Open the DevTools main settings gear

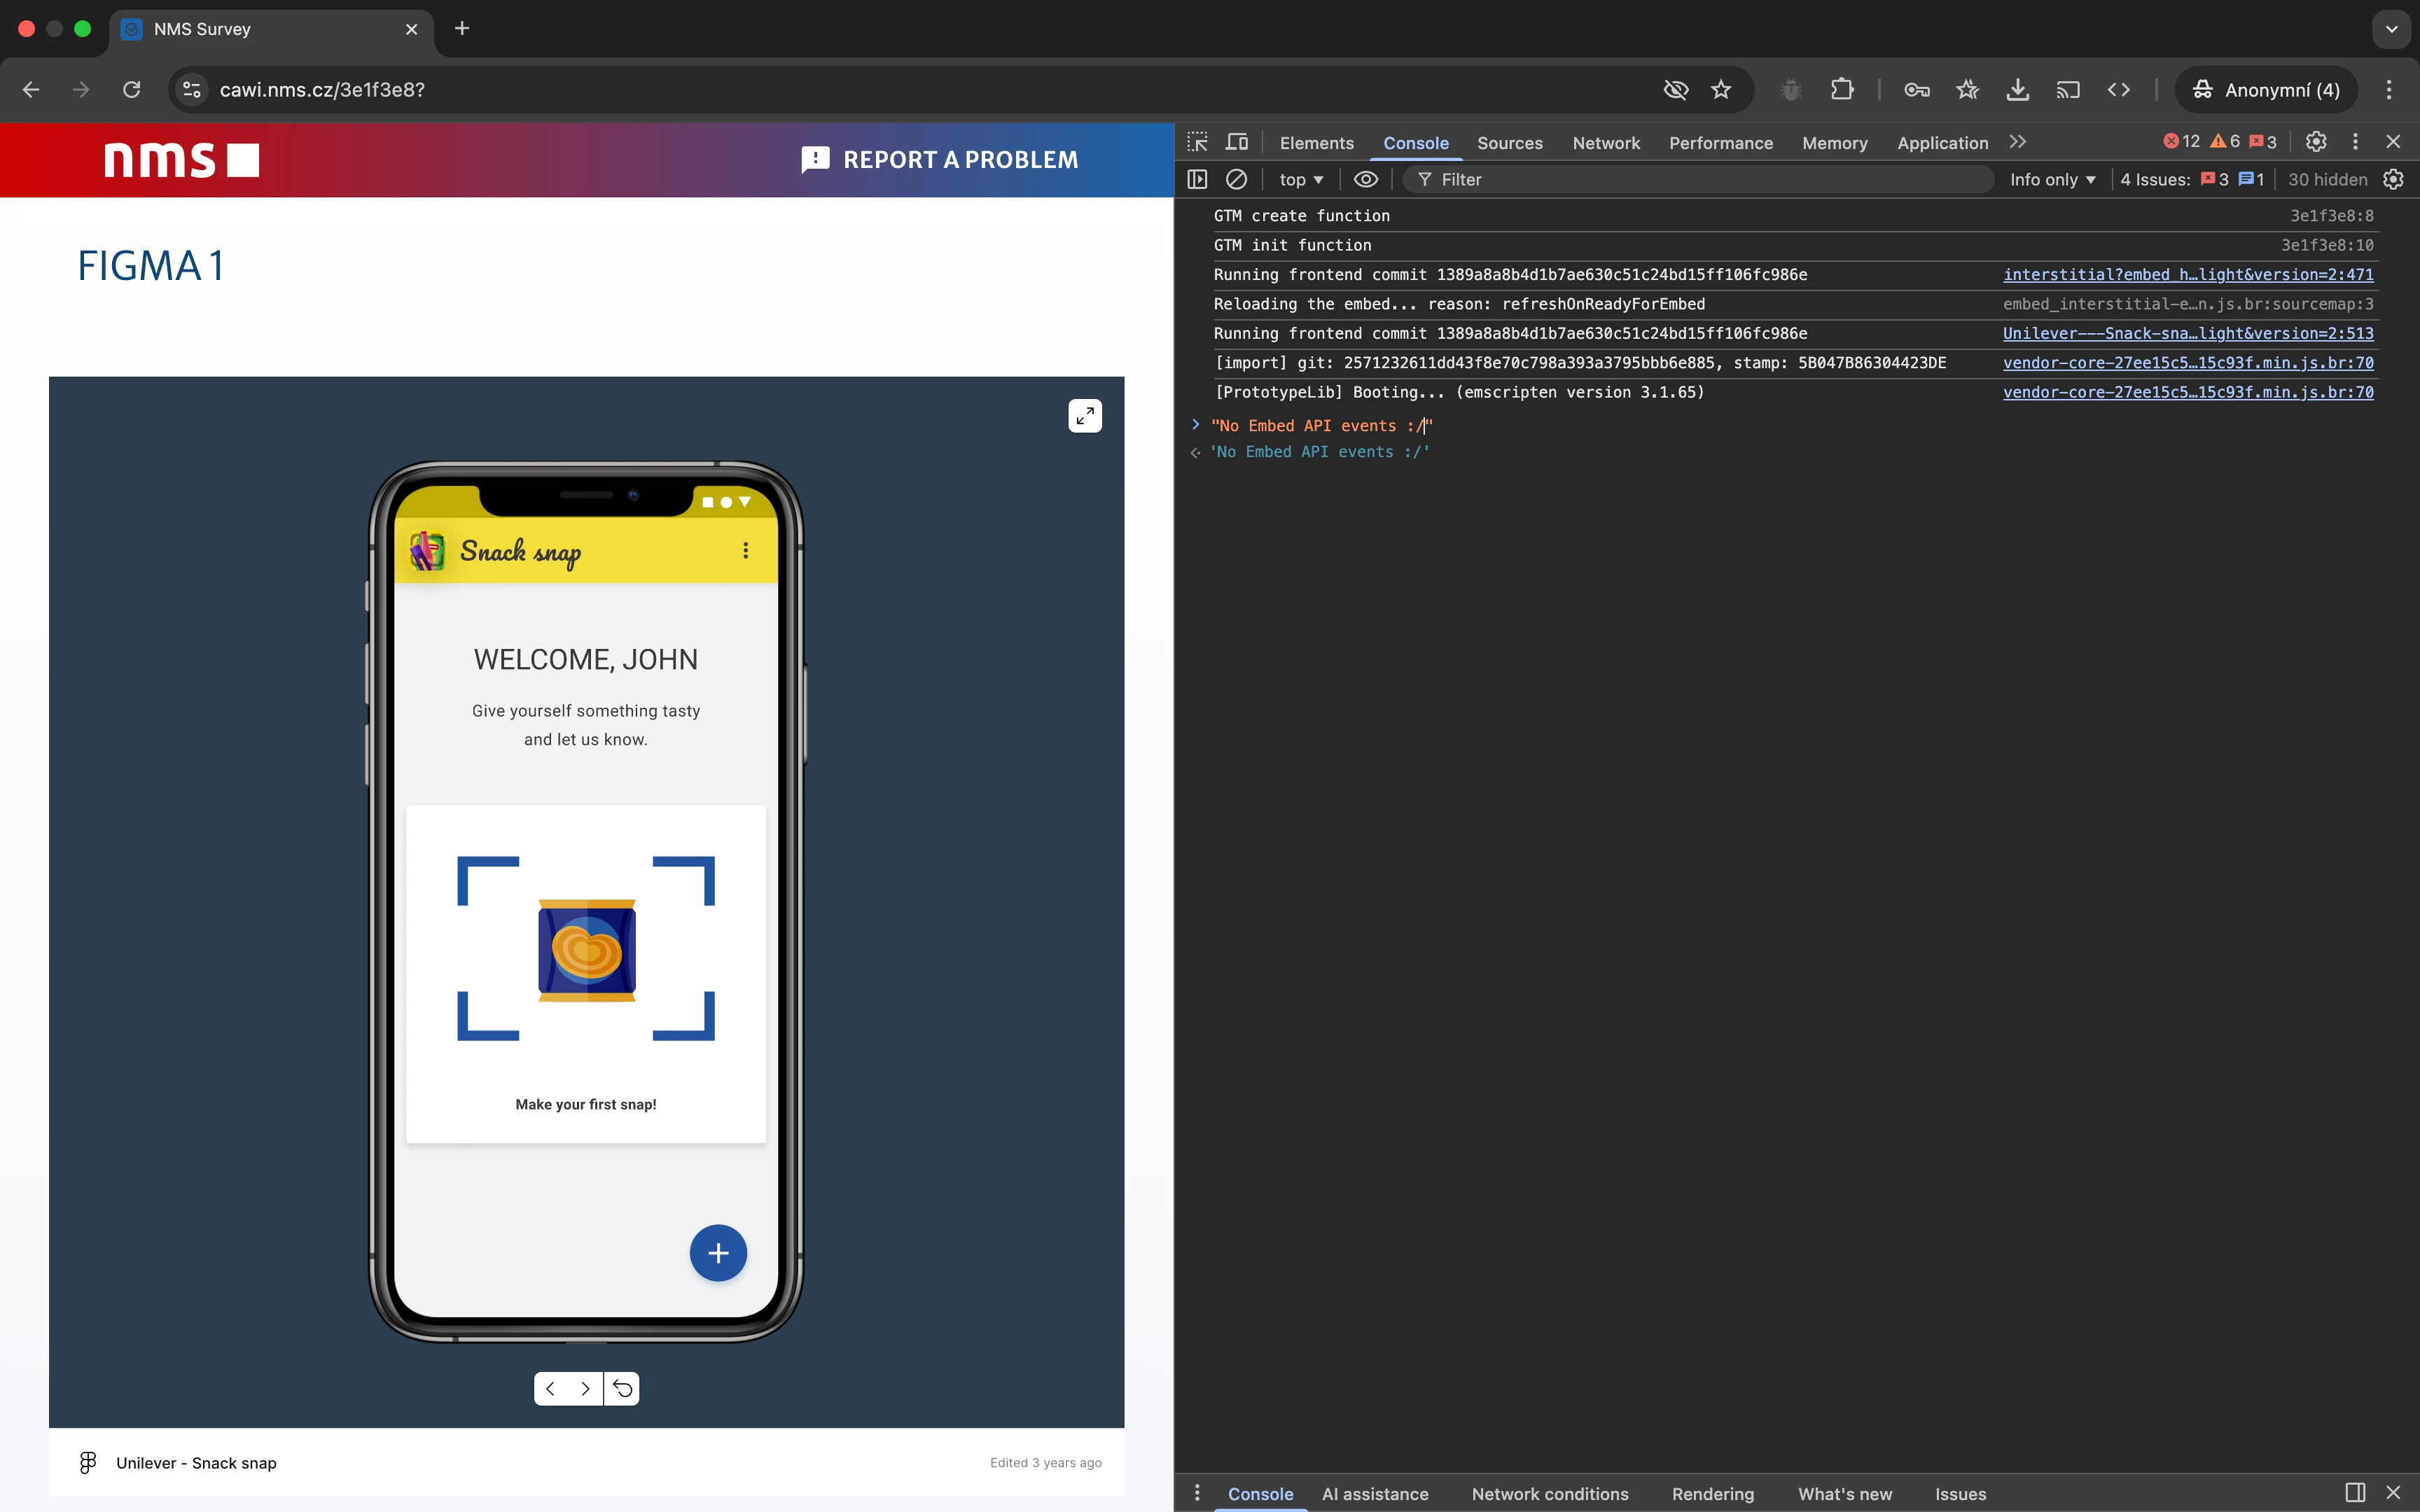point(2316,142)
